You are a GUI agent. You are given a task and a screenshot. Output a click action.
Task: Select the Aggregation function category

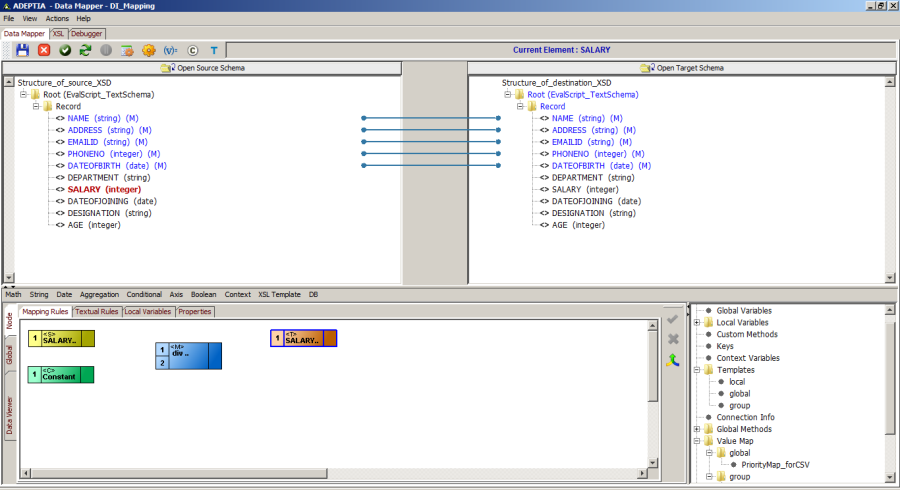click(99, 295)
